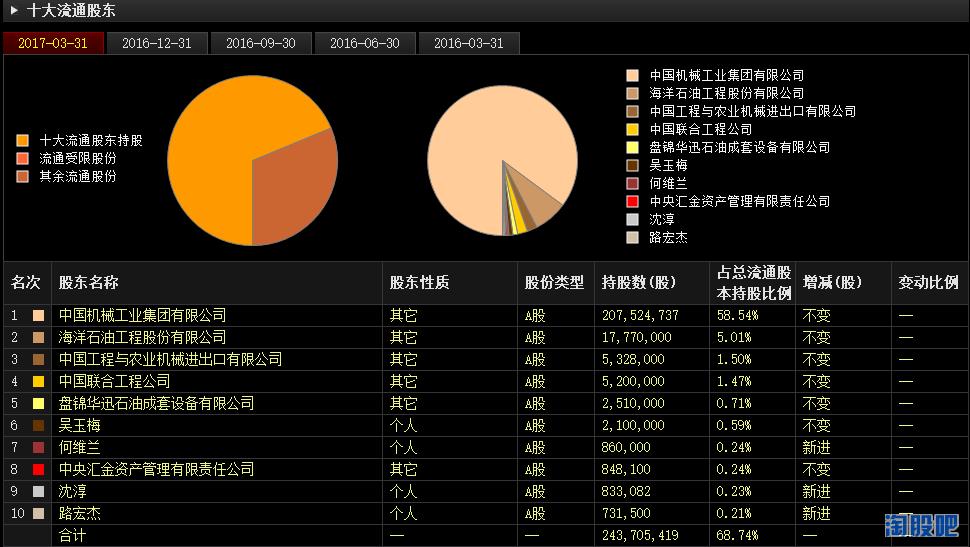Click the 名次 column header
This screenshot has width=970, height=547.
pos(26,283)
